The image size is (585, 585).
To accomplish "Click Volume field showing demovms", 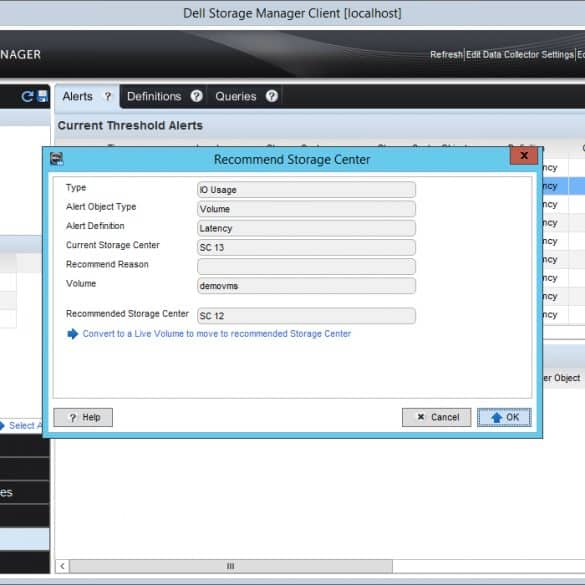I will (x=306, y=286).
